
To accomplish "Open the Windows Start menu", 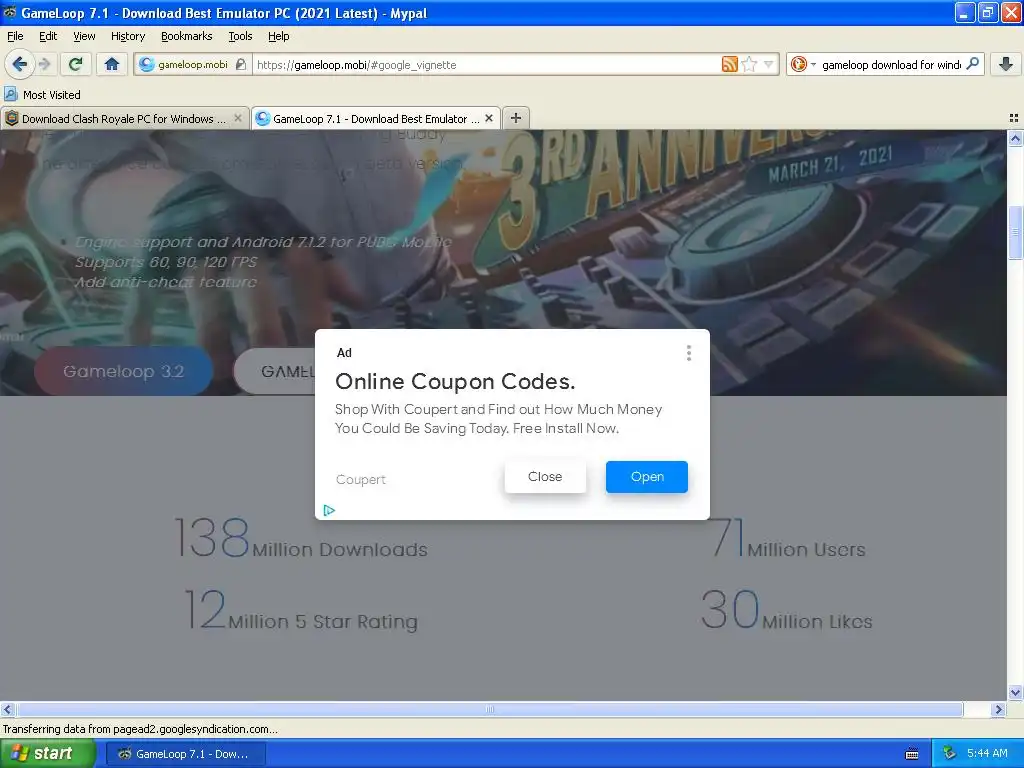I will pos(48,754).
